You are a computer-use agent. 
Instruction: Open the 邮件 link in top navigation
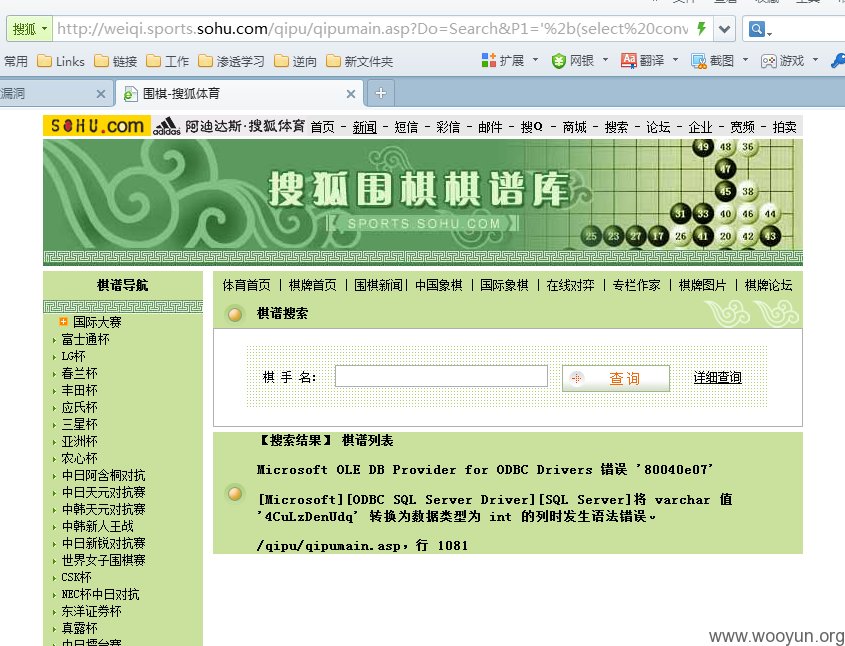[x=490, y=127]
